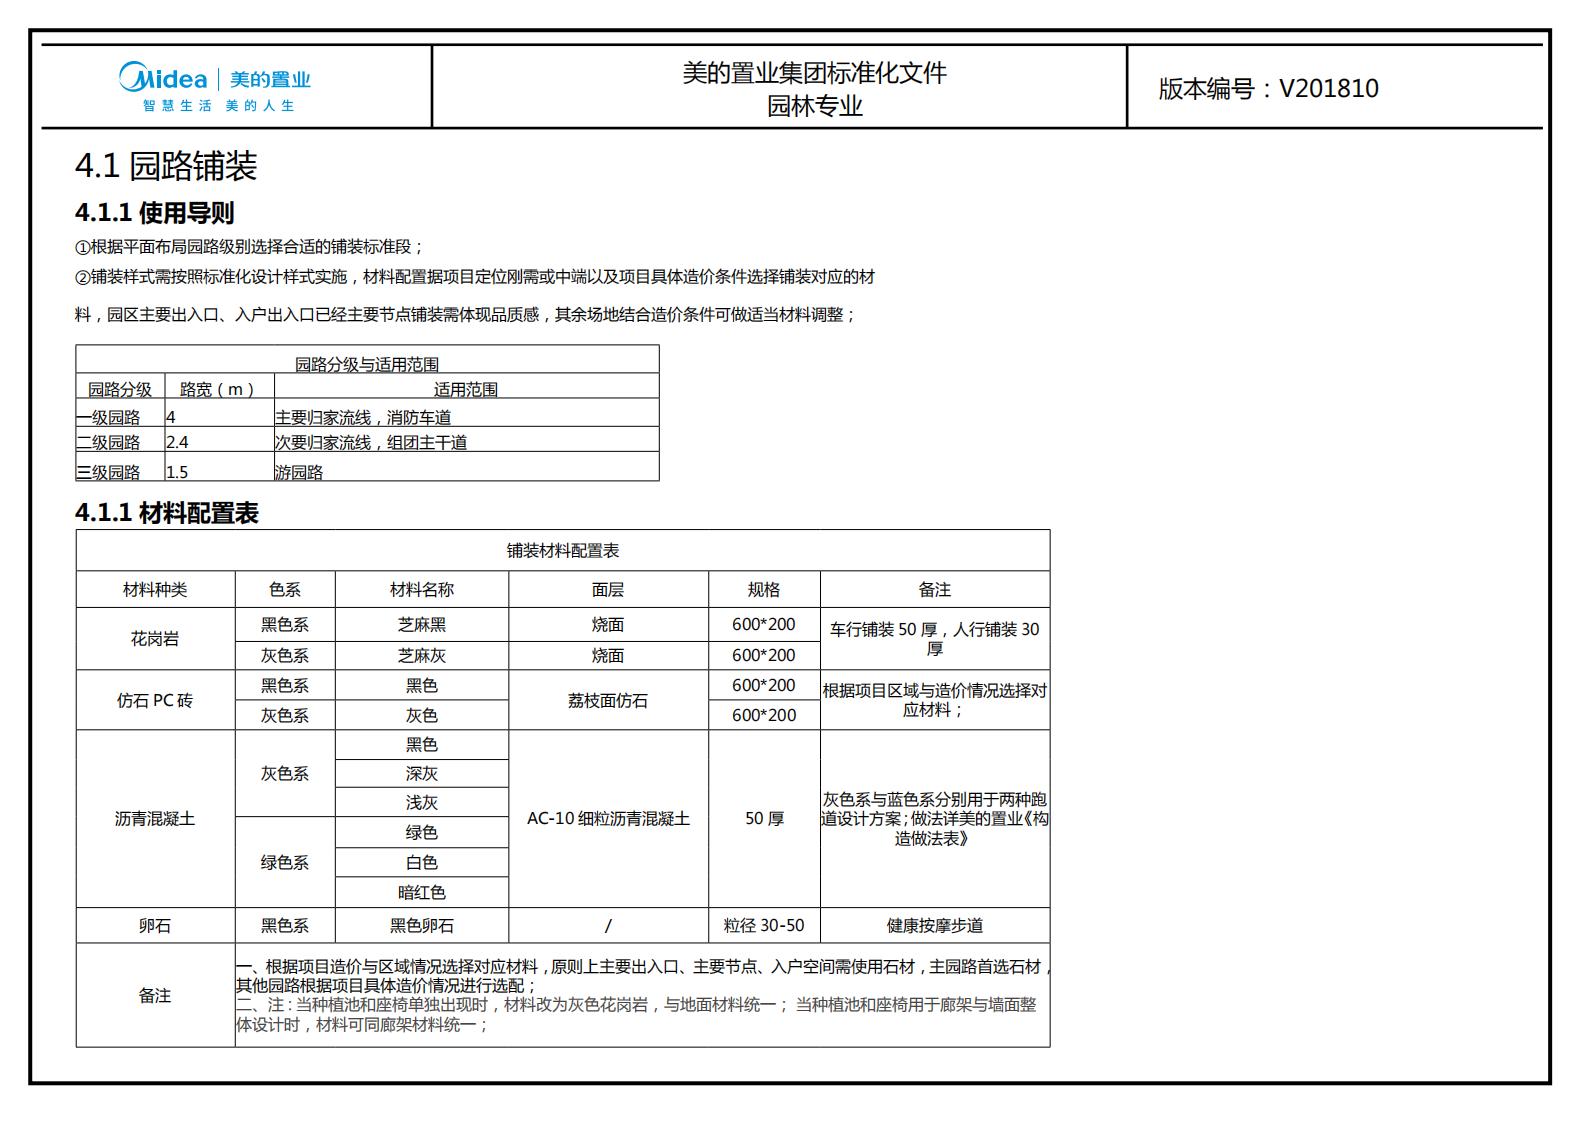Click the table title '铺装材料配置表'
Screen dimensions: 1587x1123
(x=563, y=550)
